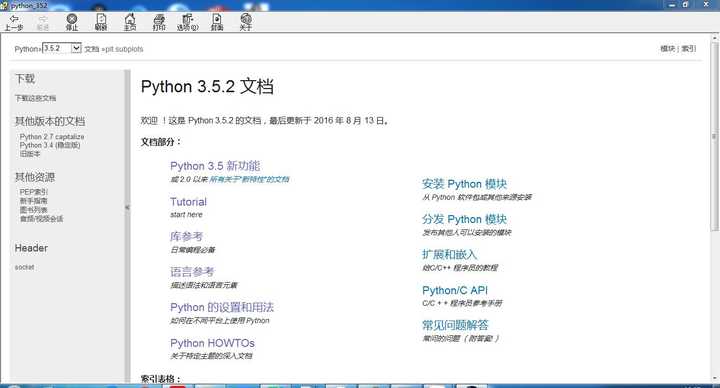The height and width of the screenshot is (388, 720).
Task: Open the Python 2.7 capitalize sidebar link
Action: pos(52,137)
